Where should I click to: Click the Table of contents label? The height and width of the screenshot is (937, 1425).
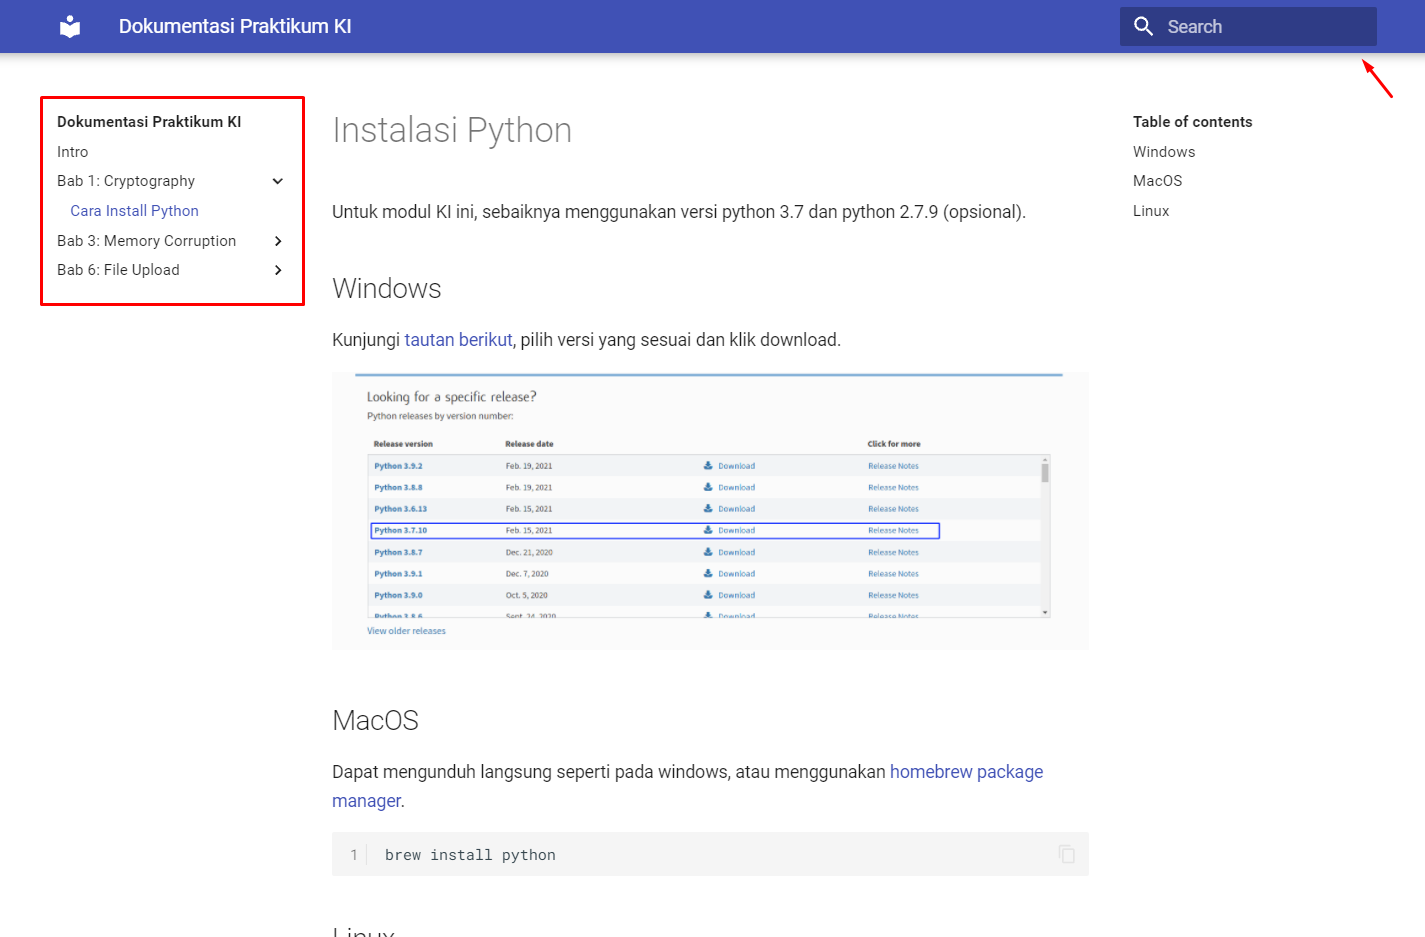point(1192,122)
